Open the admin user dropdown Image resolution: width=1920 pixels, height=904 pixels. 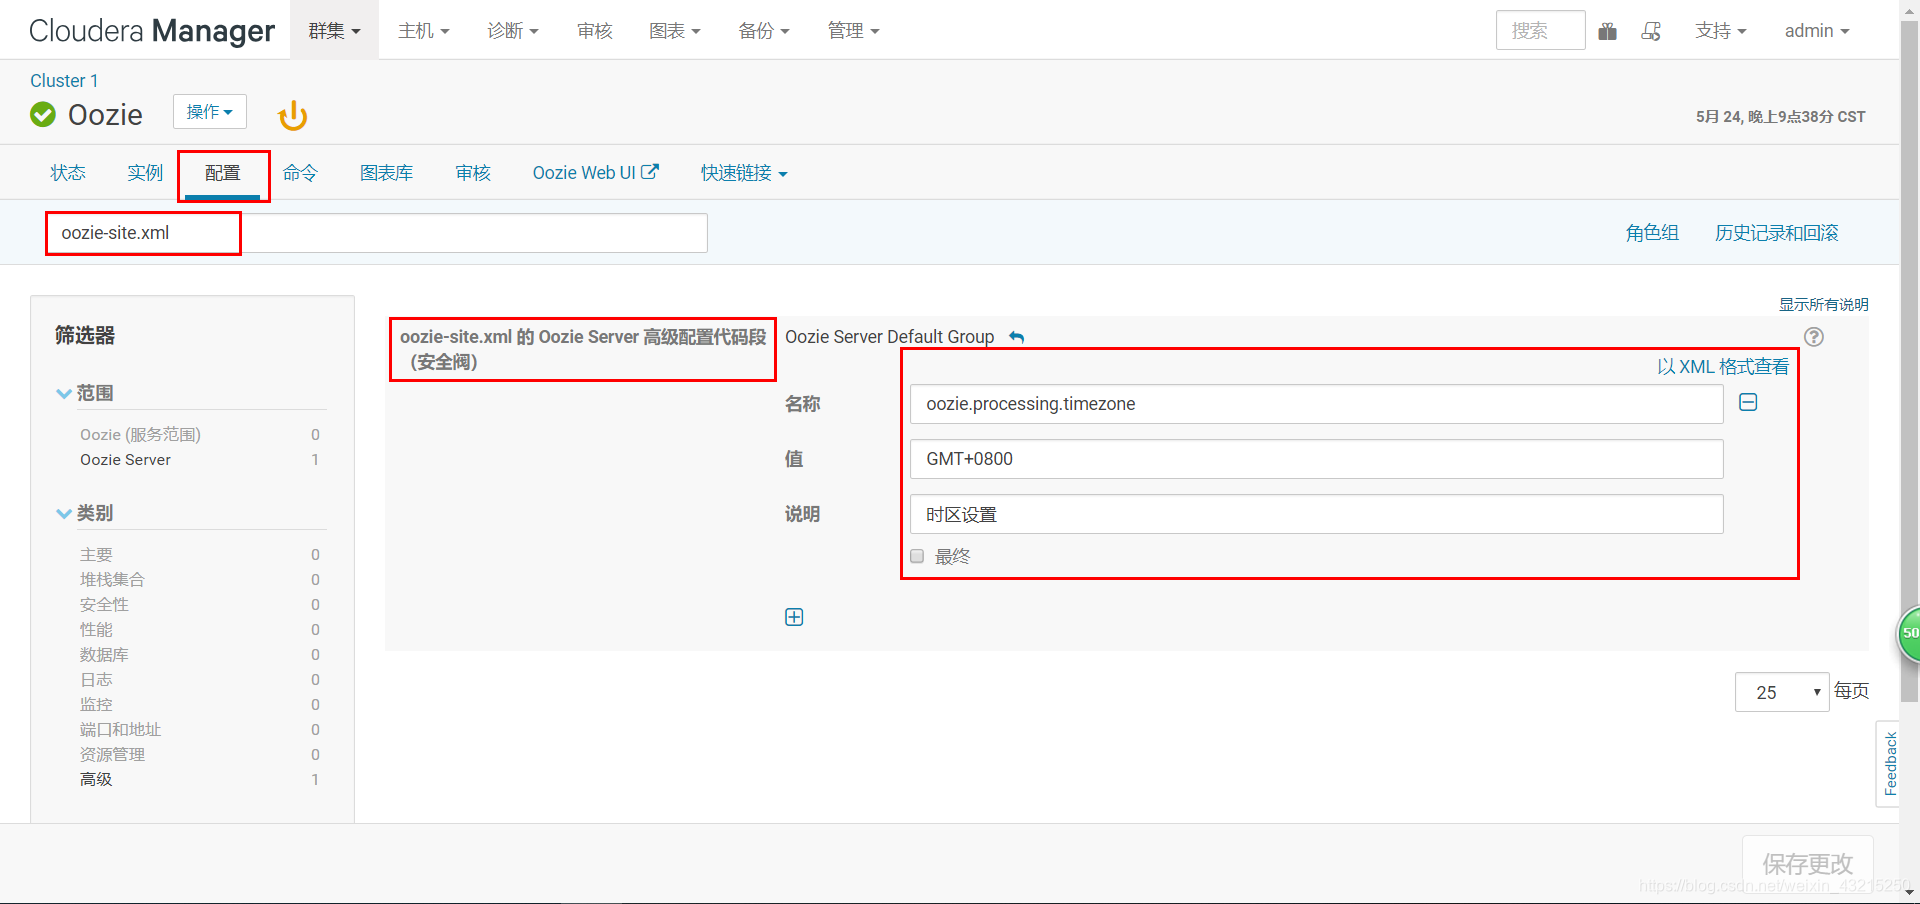pyautogui.click(x=1817, y=31)
